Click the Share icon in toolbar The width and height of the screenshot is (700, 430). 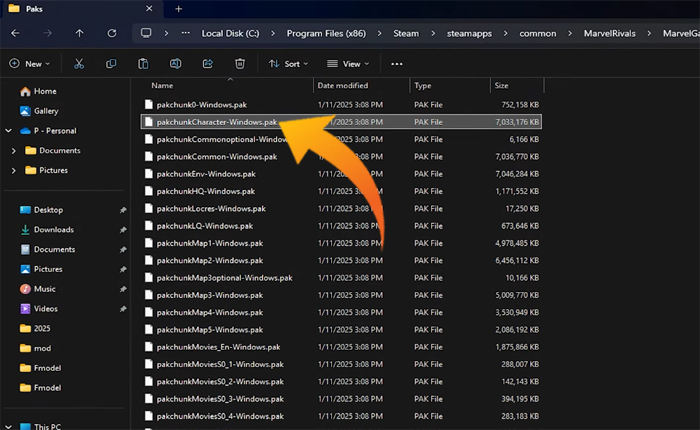(x=207, y=63)
